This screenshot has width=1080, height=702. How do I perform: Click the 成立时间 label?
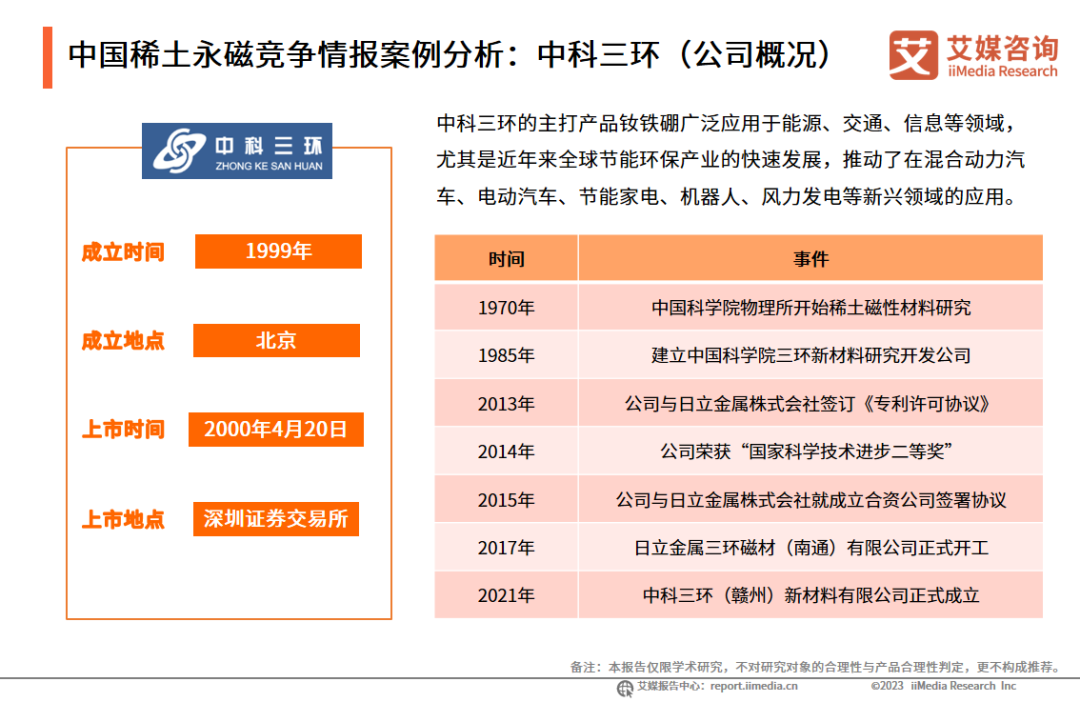click(x=123, y=252)
